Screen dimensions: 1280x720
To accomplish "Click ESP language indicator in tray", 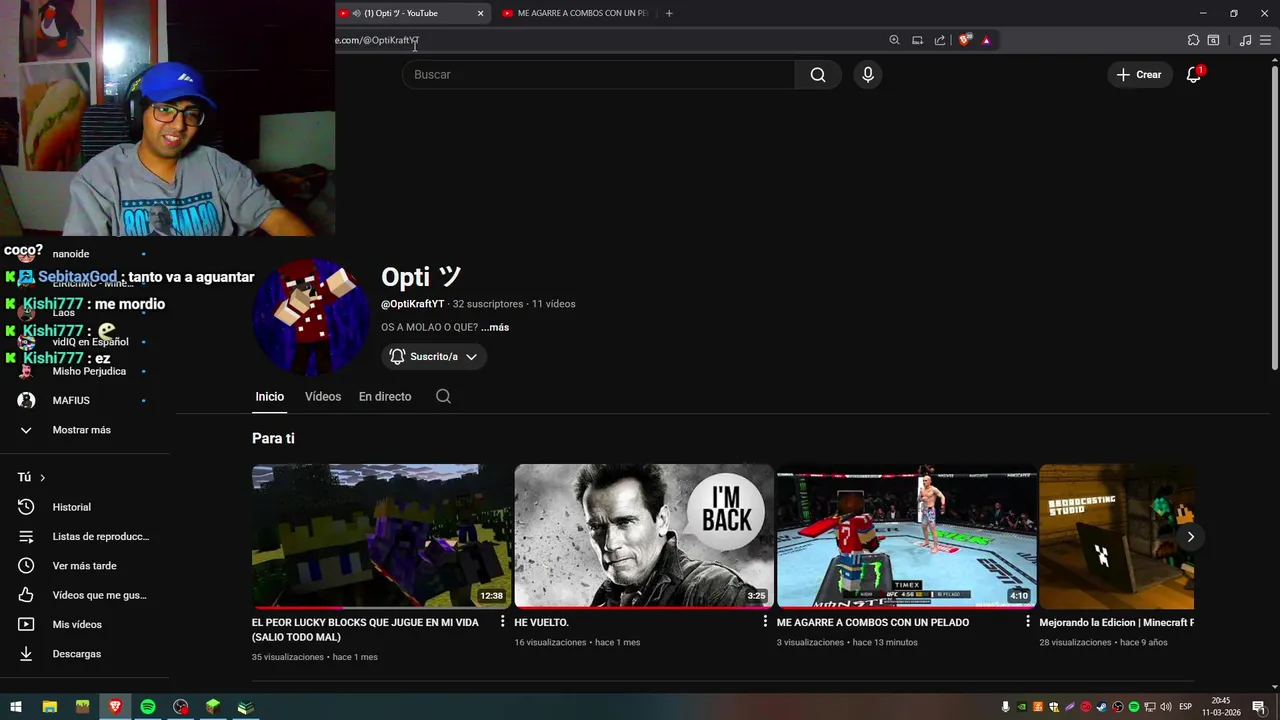I will coord(1186,707).
